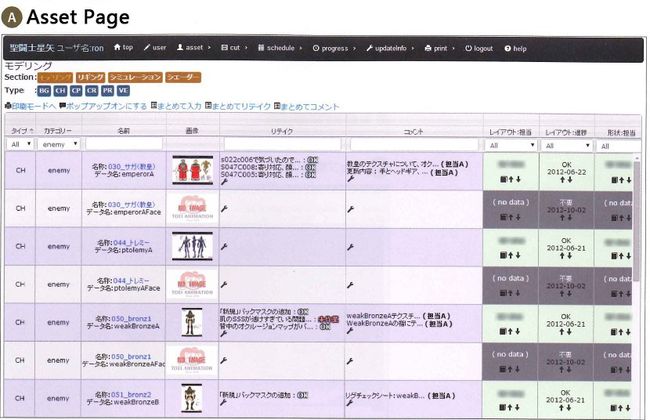Open the weakBronzeB thumbnail image
Image resolution: width=650 pixels, height=420 pixels.
pos(192,398)
